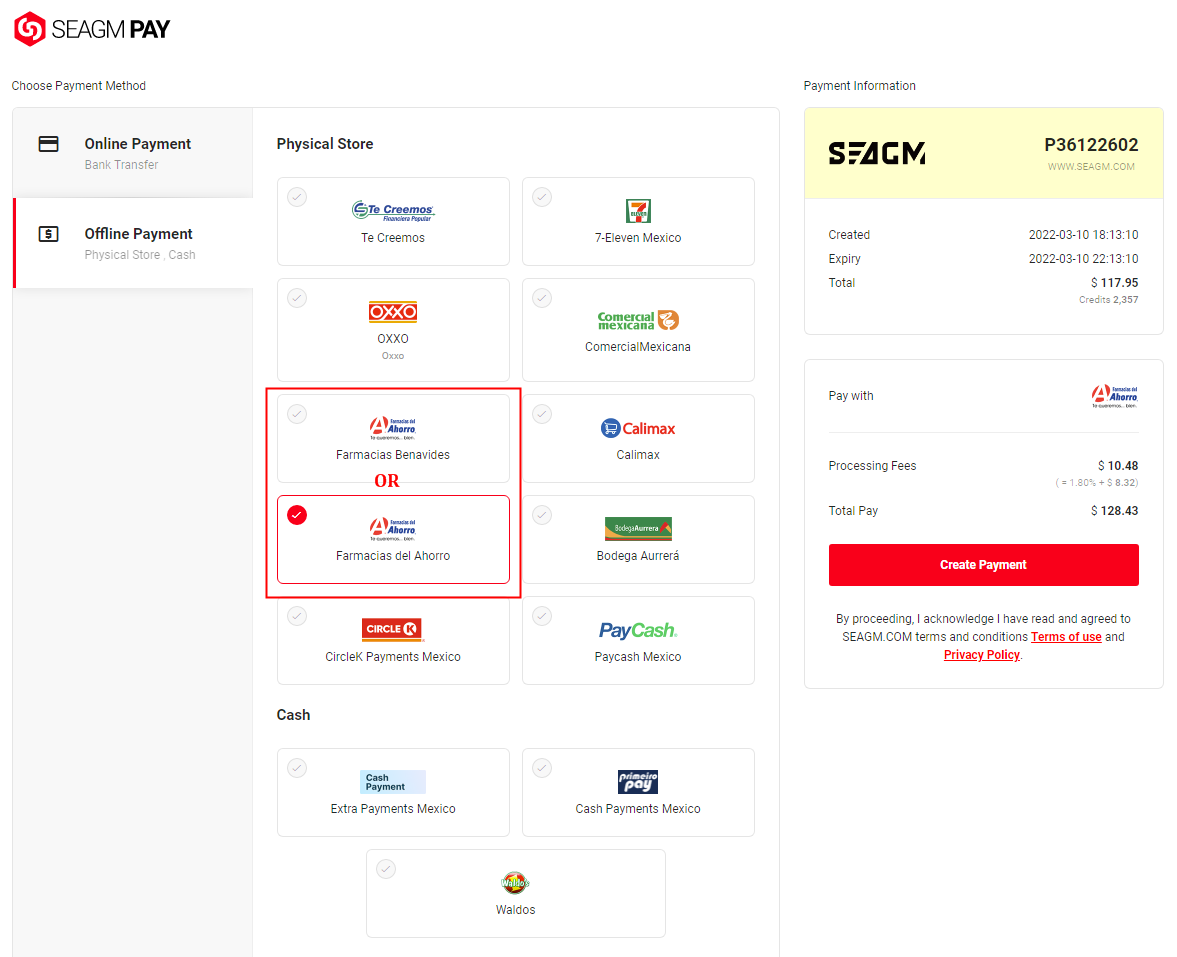Click the Farmacias del Ahorro card logo
1177x957 pixels.
pos(393,529)
